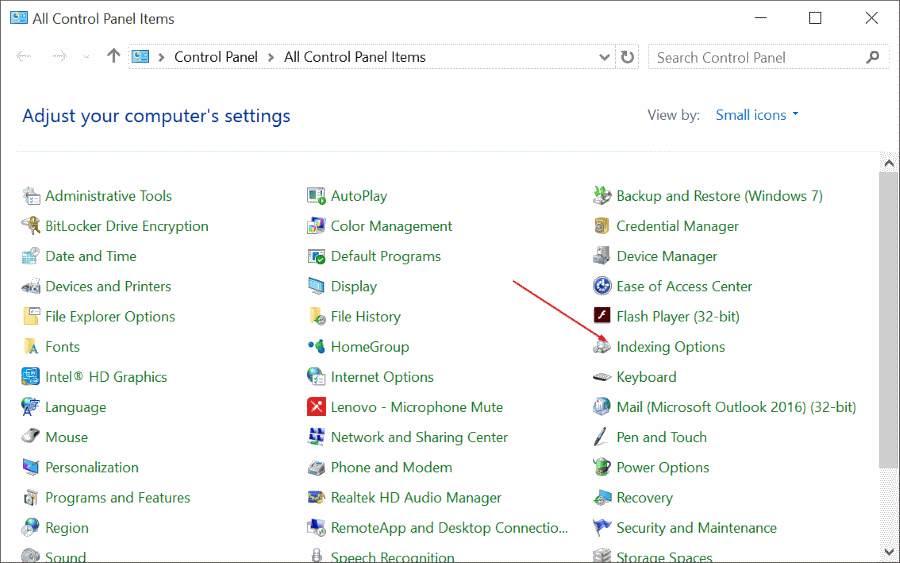
Task: Open the Security and Maintenance flag icon
Action: [602, 527]
